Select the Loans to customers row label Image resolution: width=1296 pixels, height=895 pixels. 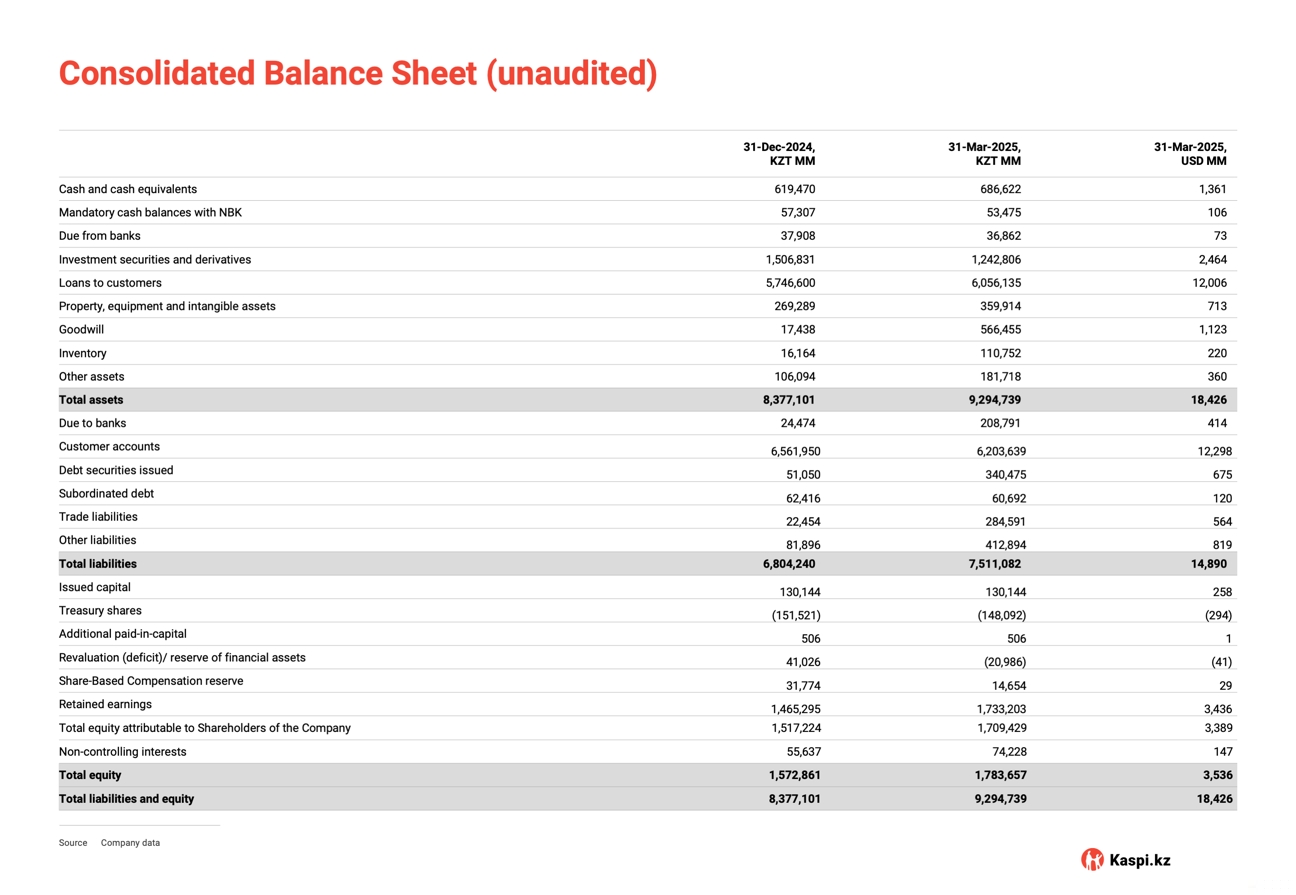110,283
